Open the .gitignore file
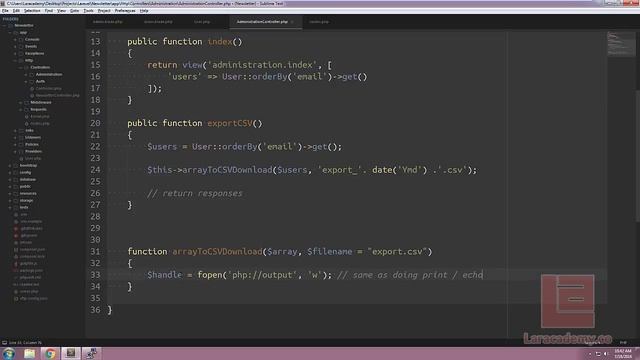Viewport: 640px width, 360px height. click(x=29, y=236)
